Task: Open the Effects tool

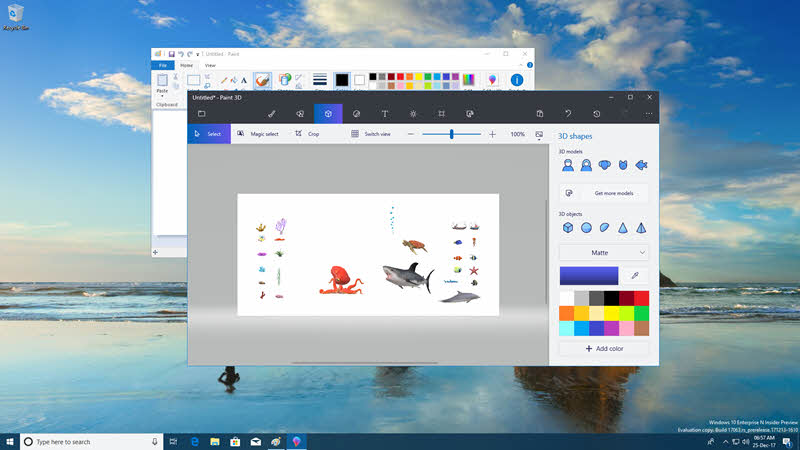Action: (413, 114)
